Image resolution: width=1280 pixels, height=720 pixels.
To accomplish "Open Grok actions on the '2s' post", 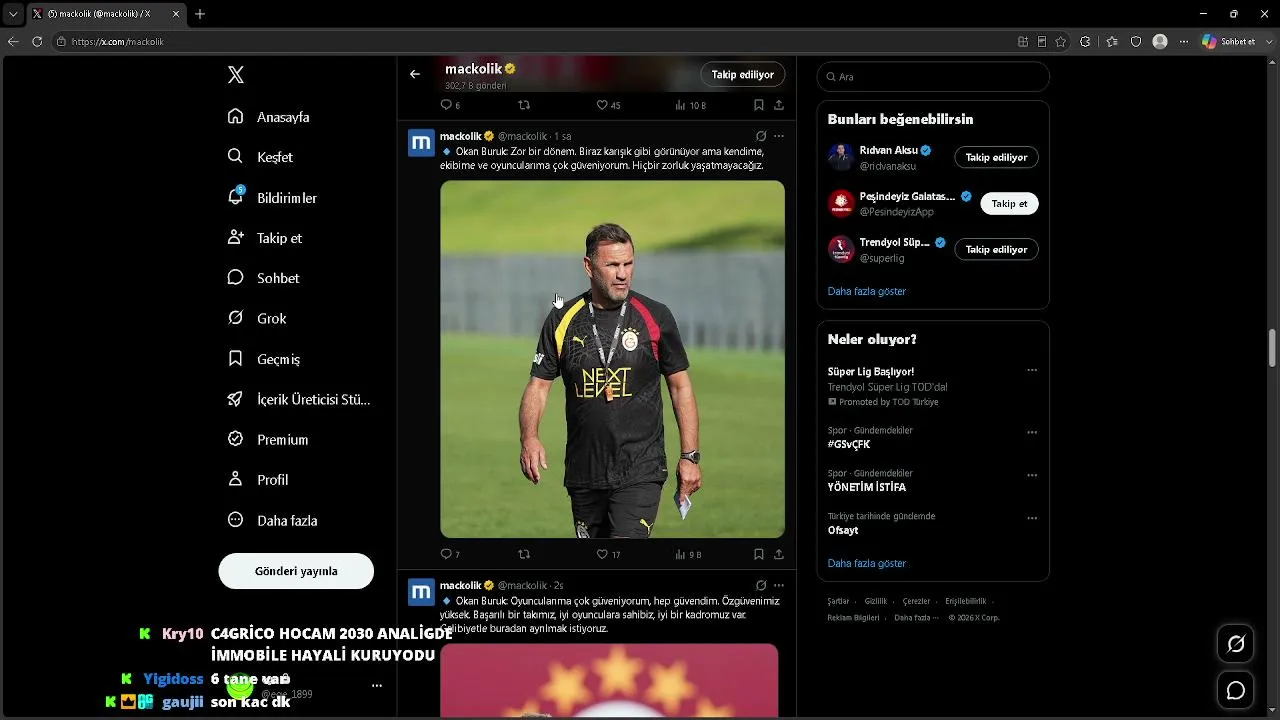I will (761, 585).
